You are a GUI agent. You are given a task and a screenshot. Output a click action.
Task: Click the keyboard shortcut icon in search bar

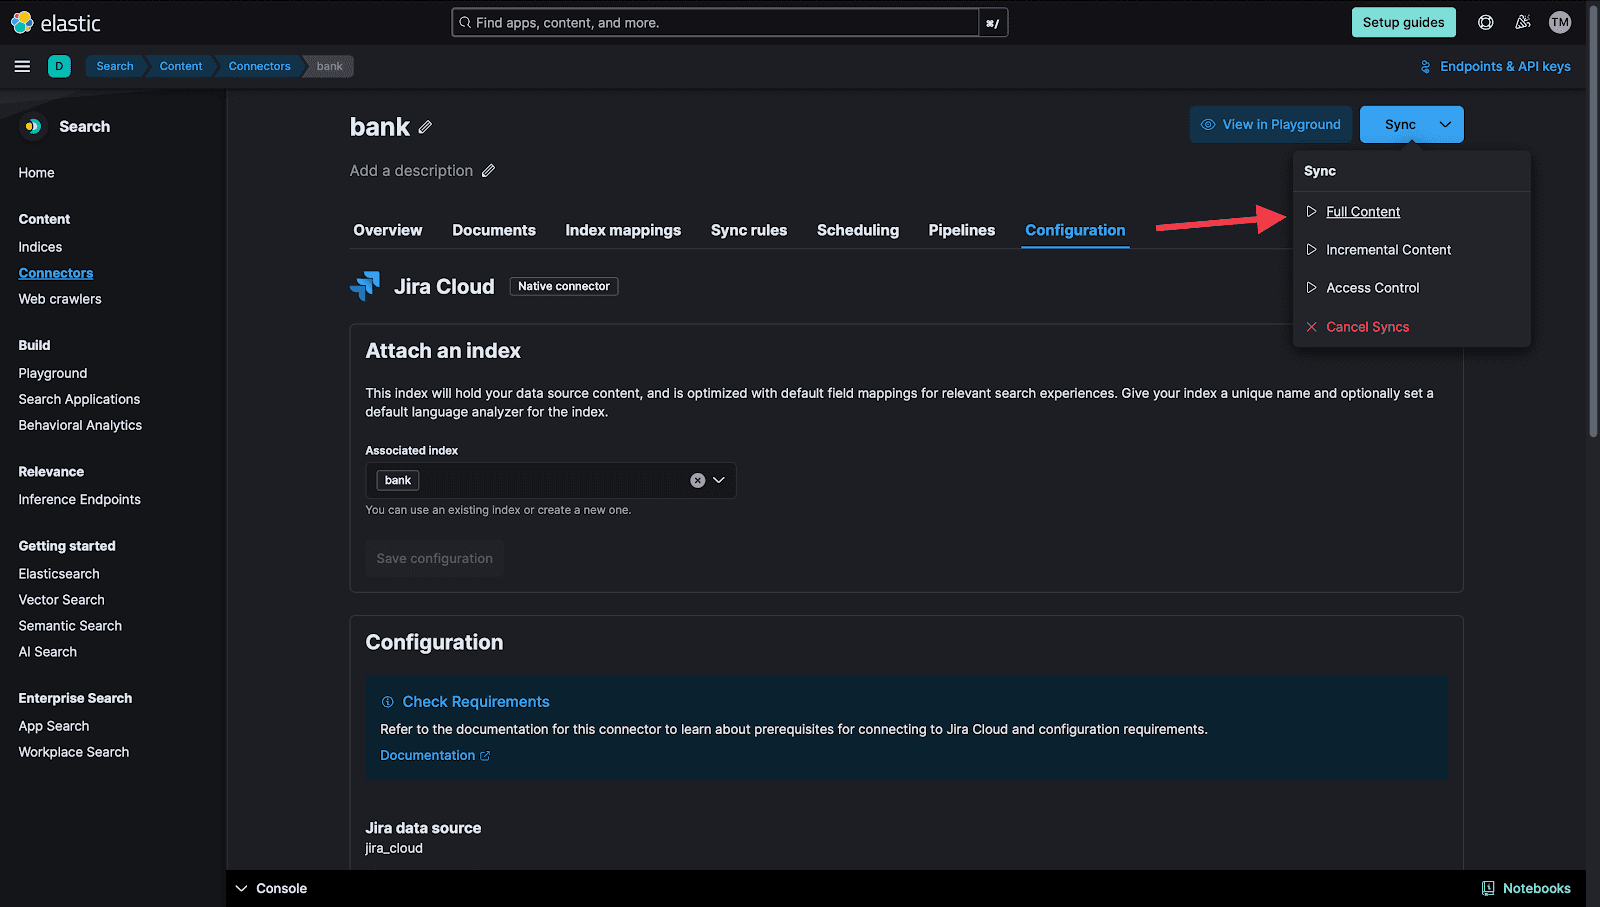(x=992, y=22)
